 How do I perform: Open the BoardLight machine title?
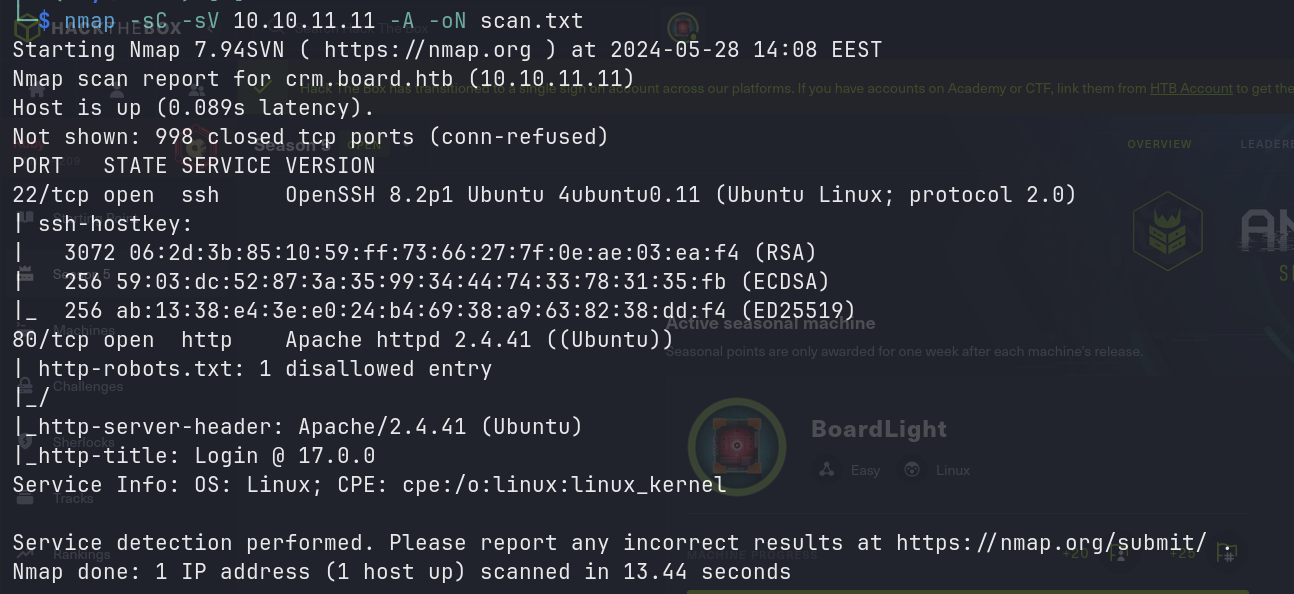point(879,429)
